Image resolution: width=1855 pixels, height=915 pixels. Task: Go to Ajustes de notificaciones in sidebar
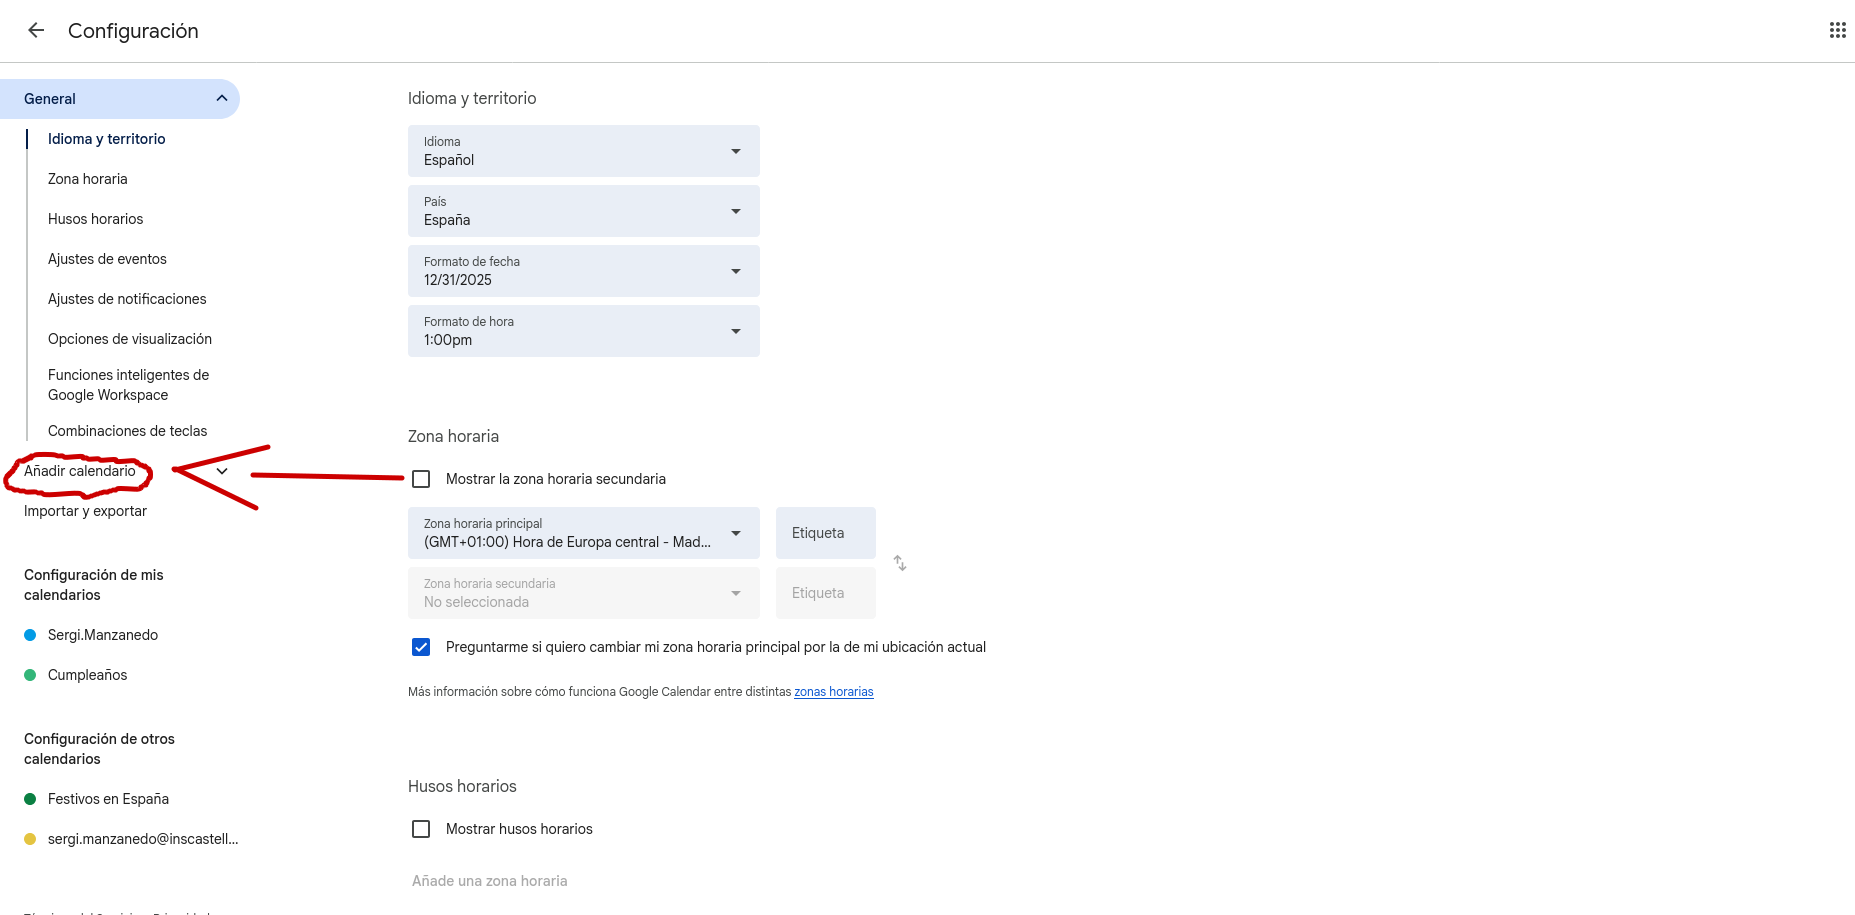coord(127,299)
